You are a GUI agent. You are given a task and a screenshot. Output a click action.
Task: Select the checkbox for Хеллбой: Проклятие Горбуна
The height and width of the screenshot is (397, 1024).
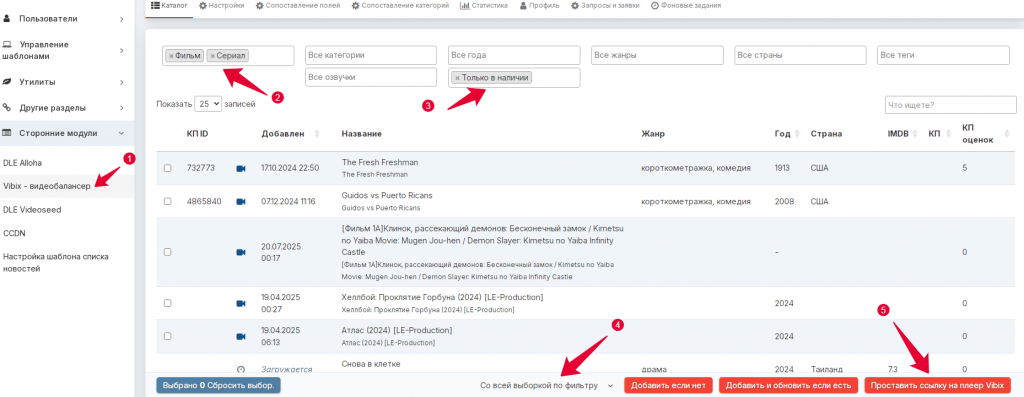(168, 303)
